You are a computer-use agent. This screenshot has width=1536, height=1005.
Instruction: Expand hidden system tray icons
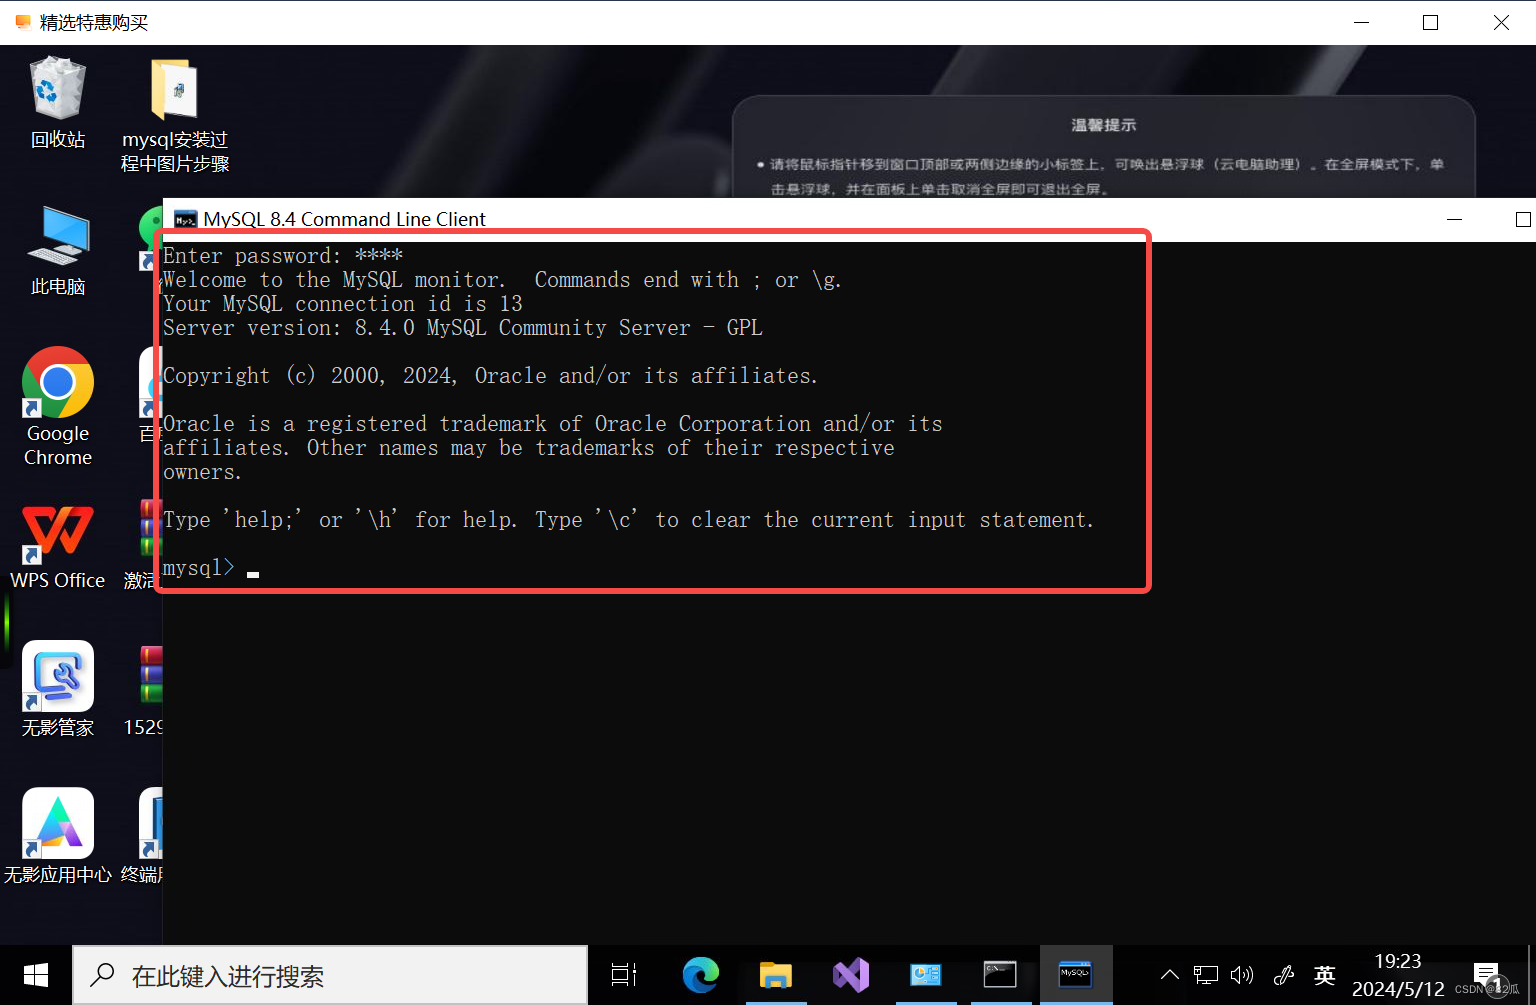pyautogui.click(x=1169, y=975)
